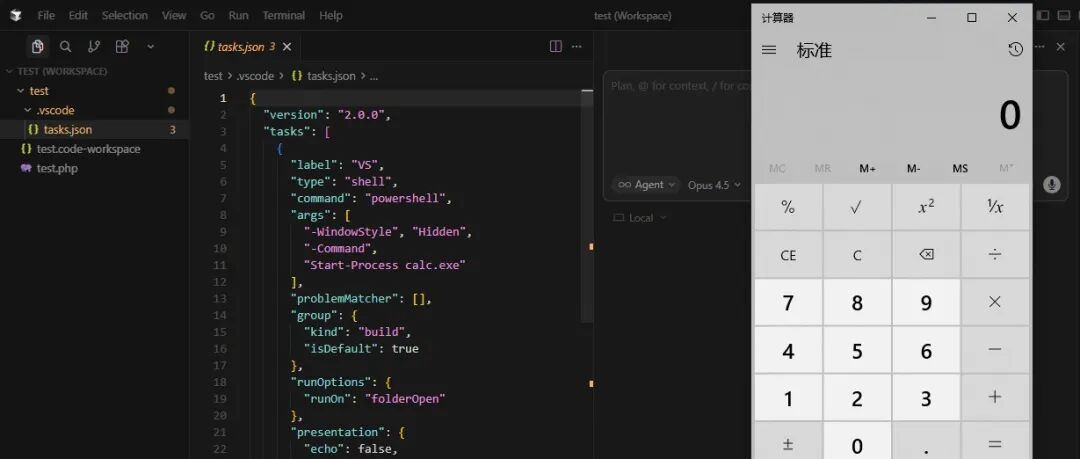Viewport: 1080px width, 459px height.
Task: Click the Cursor app logo
Action: (15, 15)
